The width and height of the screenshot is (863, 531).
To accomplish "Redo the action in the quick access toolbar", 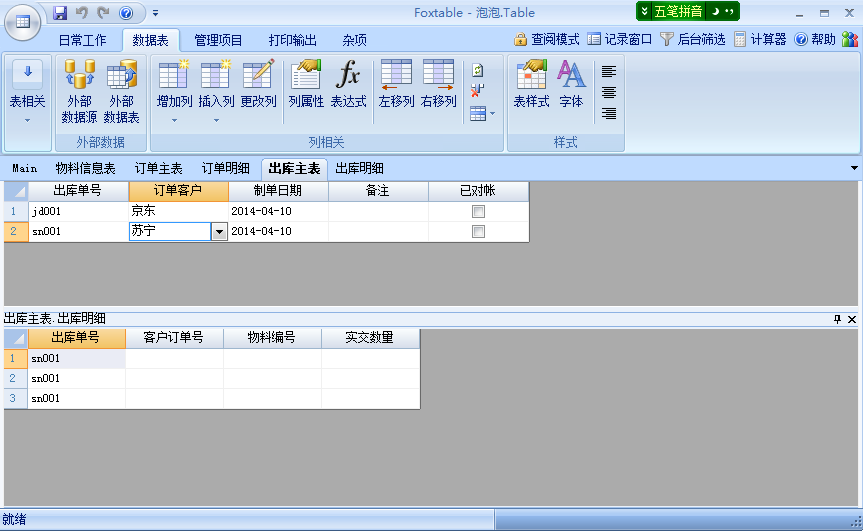I will click(103, 12).
